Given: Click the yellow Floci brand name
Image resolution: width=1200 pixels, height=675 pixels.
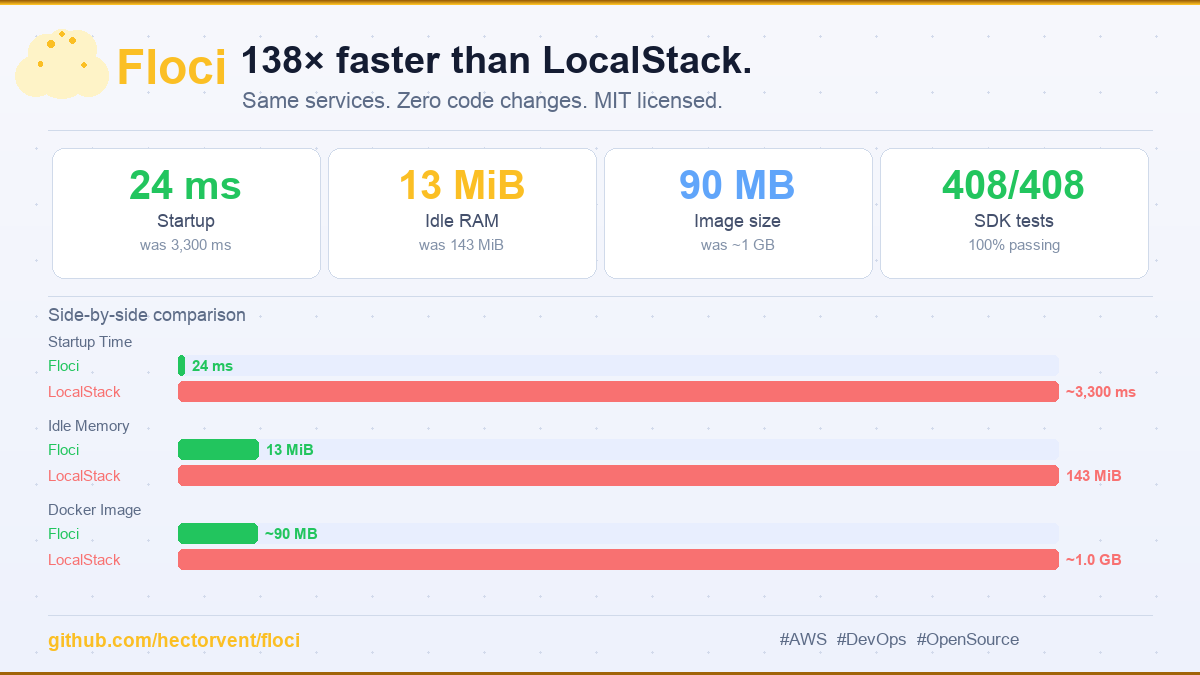Looking at the screenshot, I should coord(172,68).
